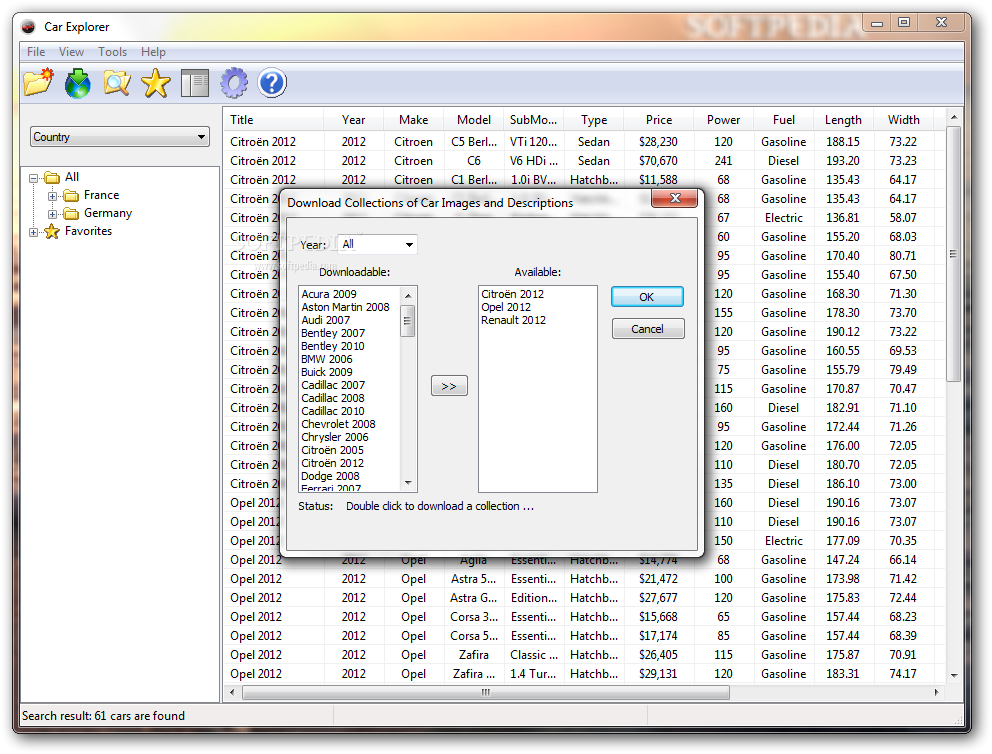
Task: Open the File menu
Action: [36, 52]
